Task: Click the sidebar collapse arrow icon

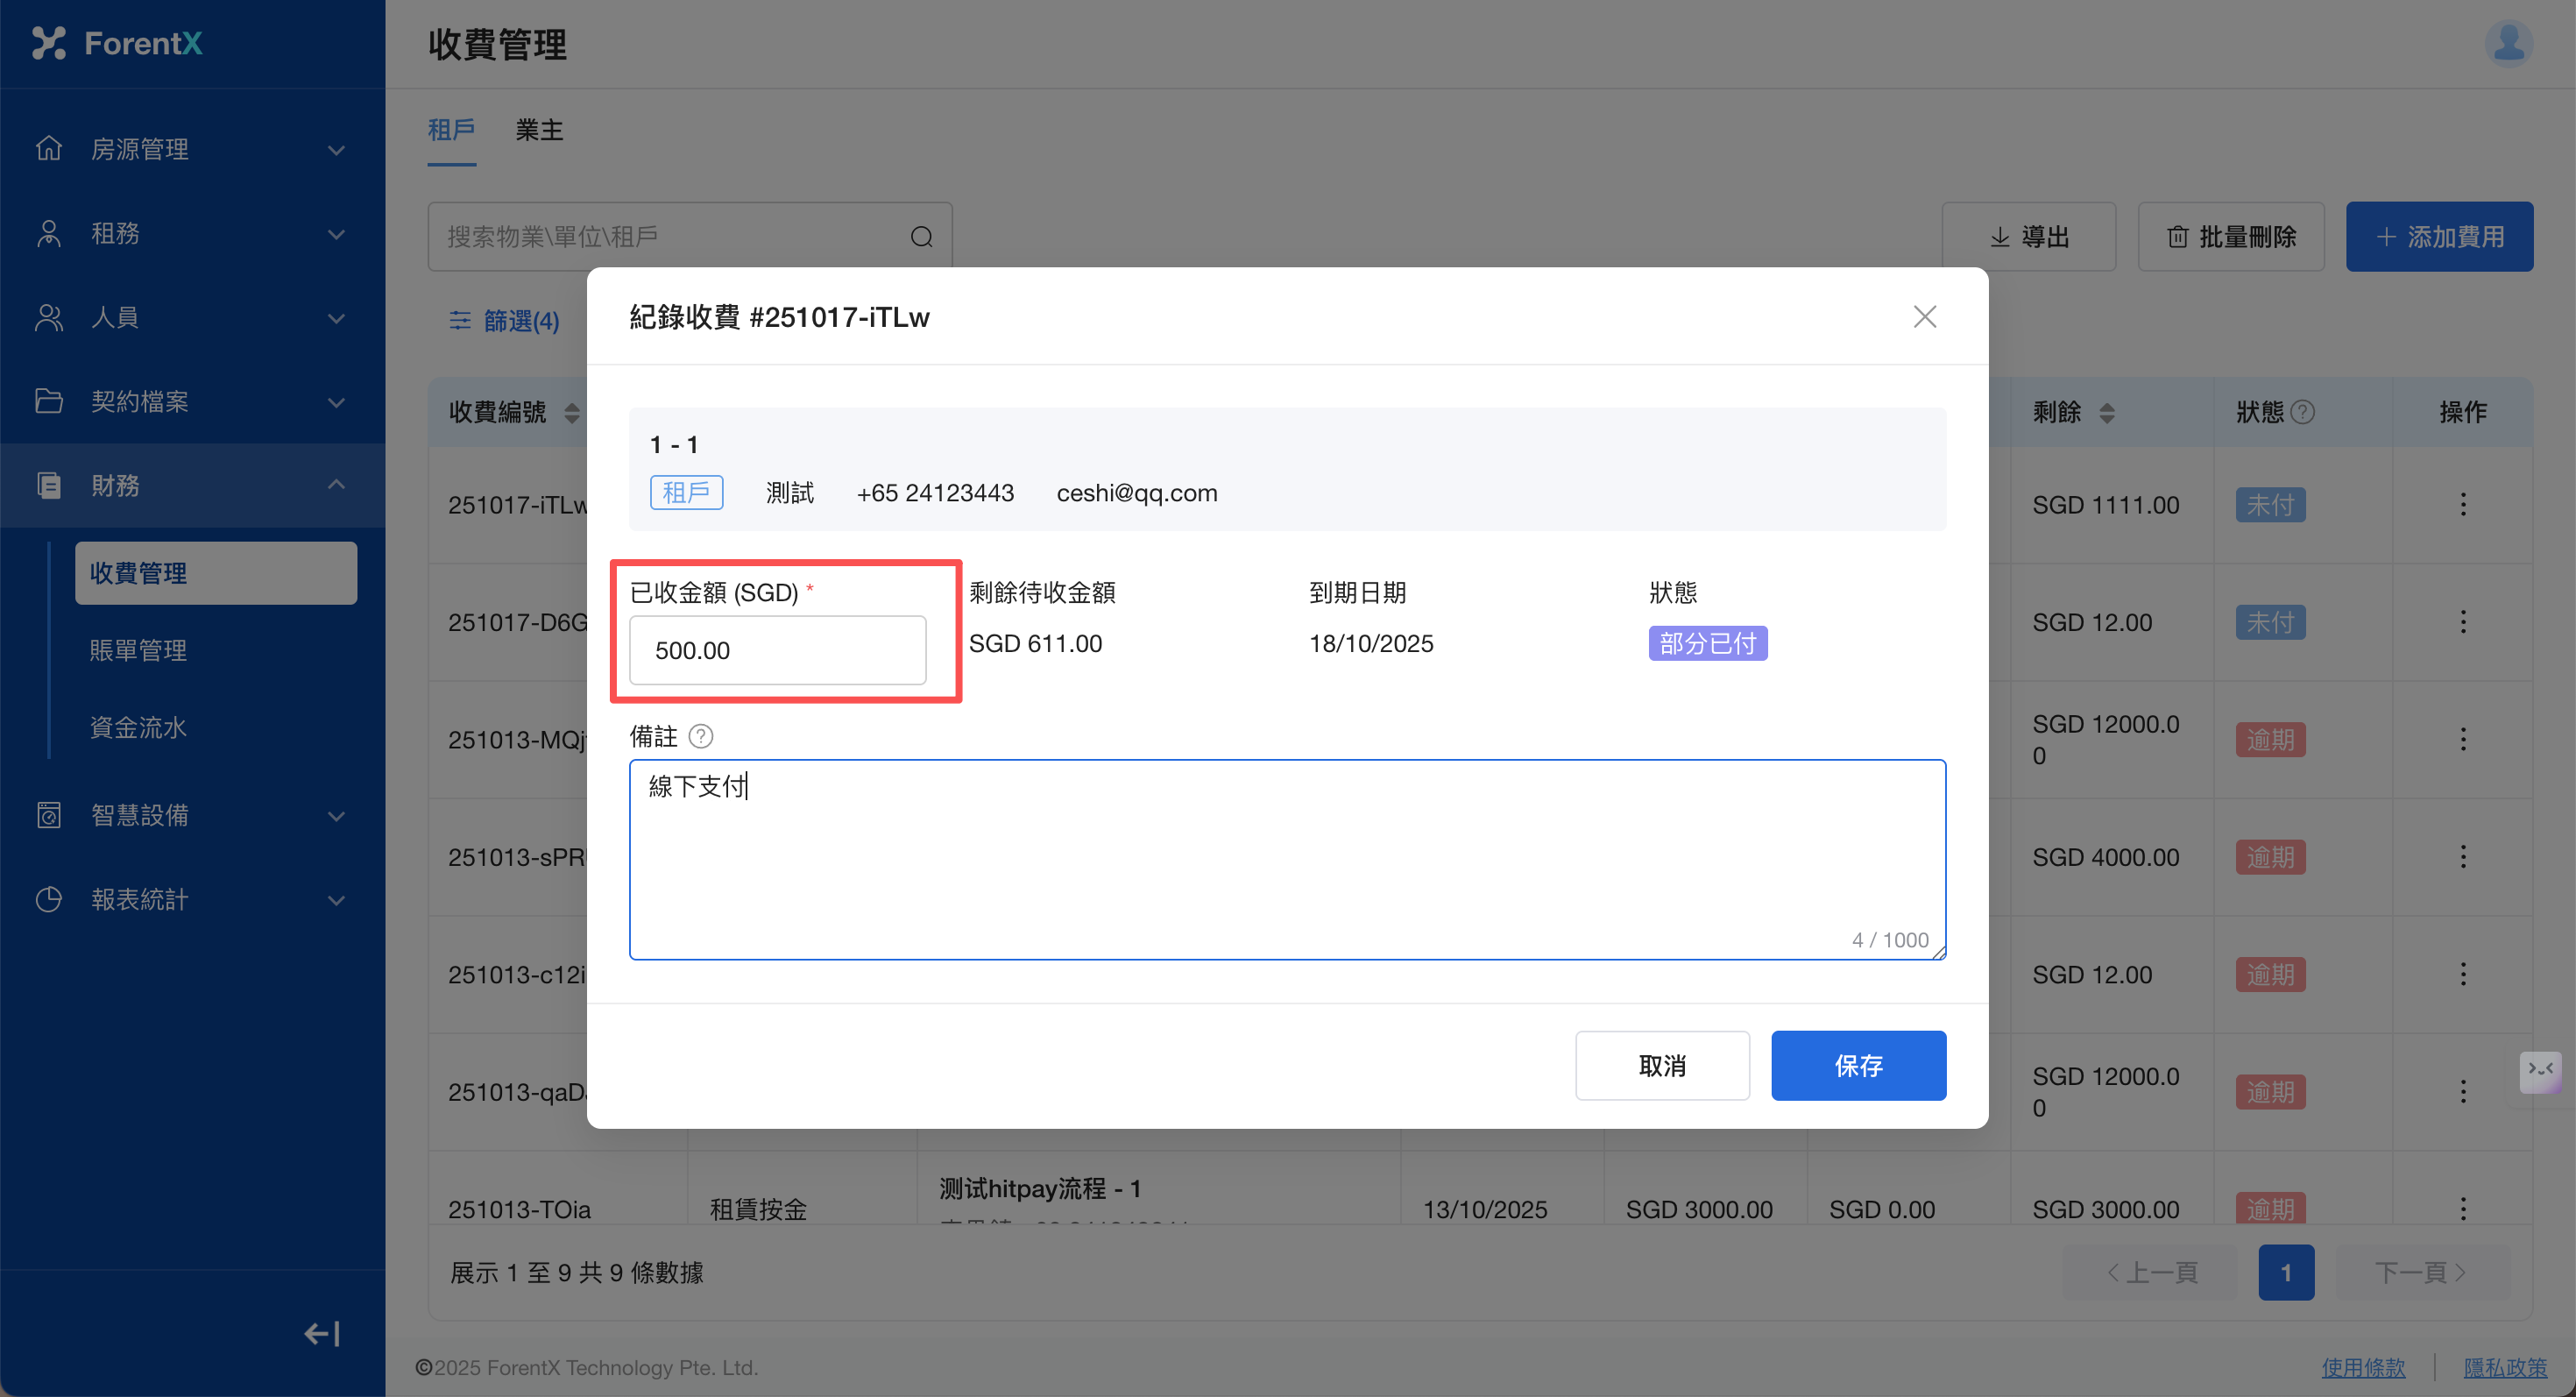Action: pos(322,1333)
